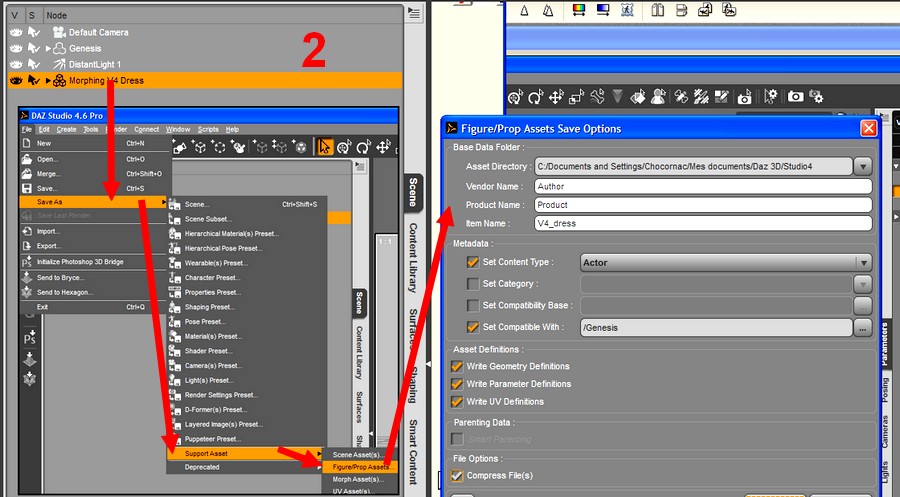The height and width of the screenshot is (497, 900).
Task: Switch to the Posing side tab
Action: coord(885,390)
